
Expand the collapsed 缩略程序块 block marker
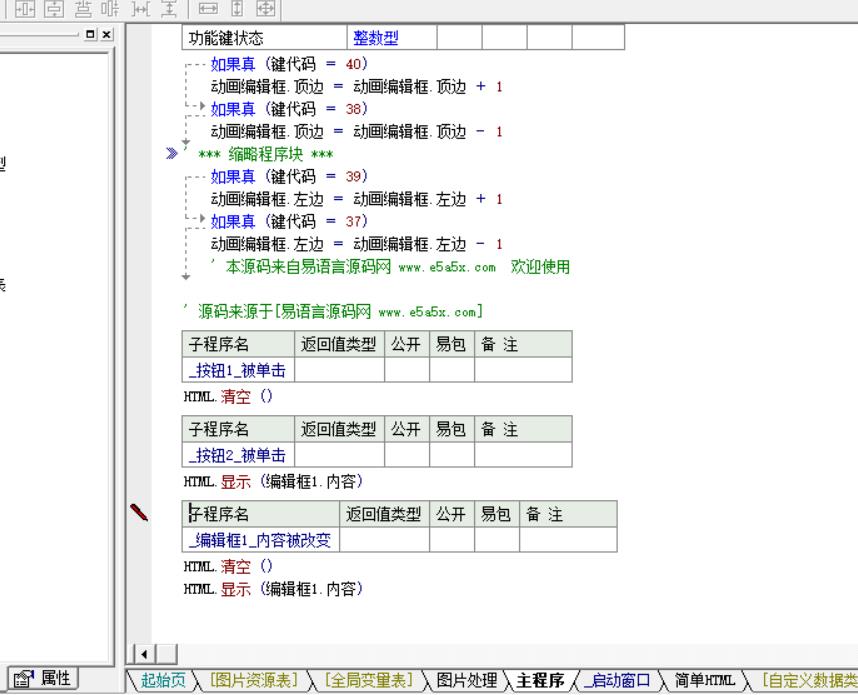(171, 154)
